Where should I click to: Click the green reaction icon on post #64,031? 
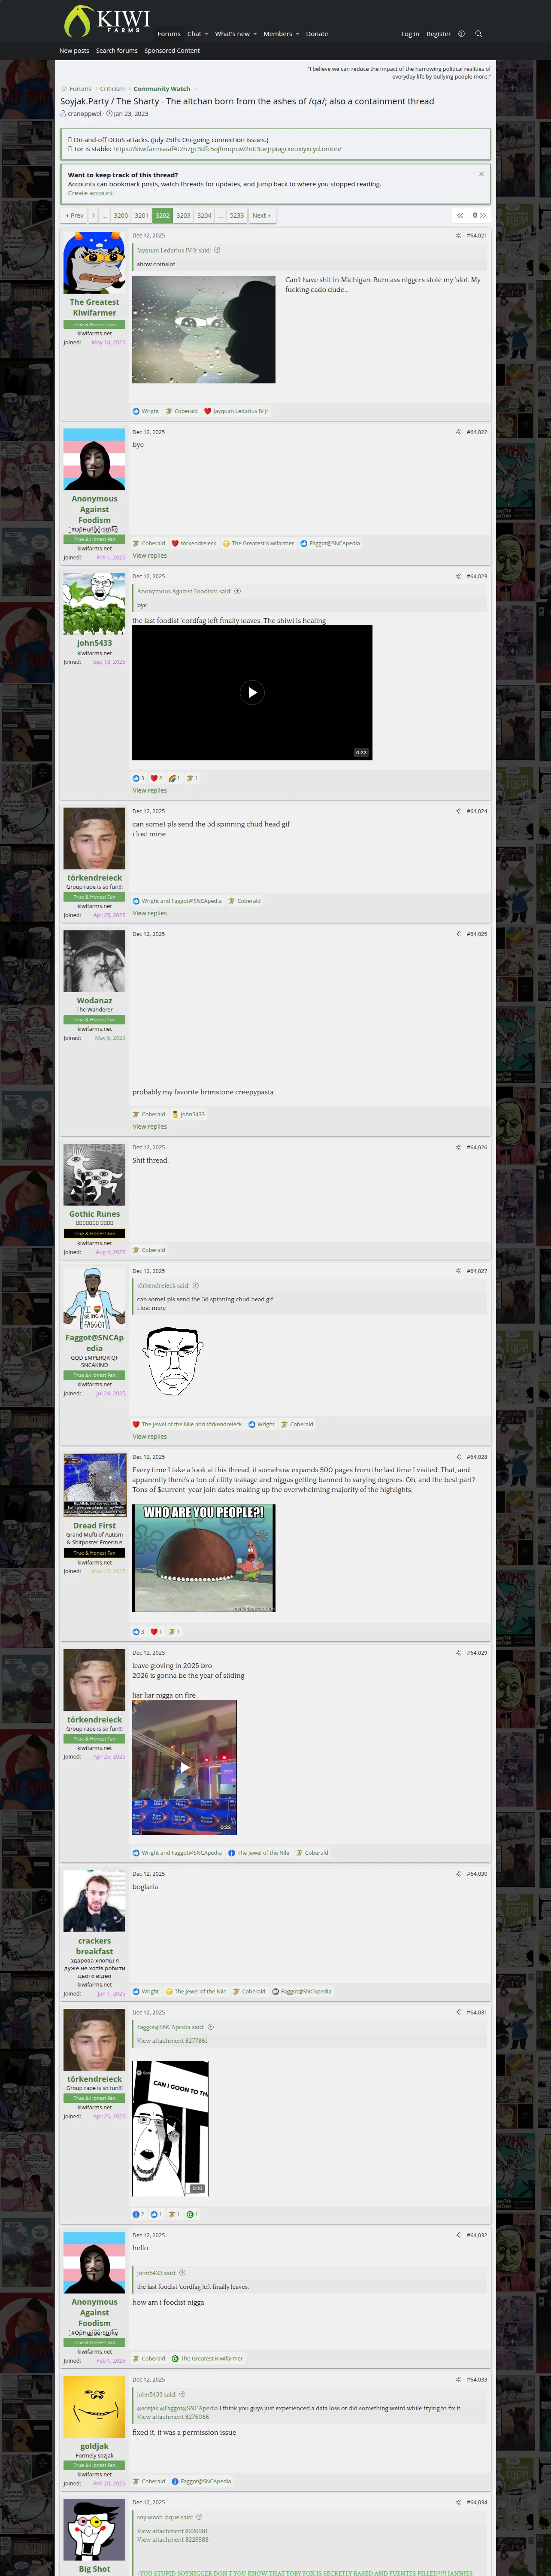click(x=190, y=2214)
